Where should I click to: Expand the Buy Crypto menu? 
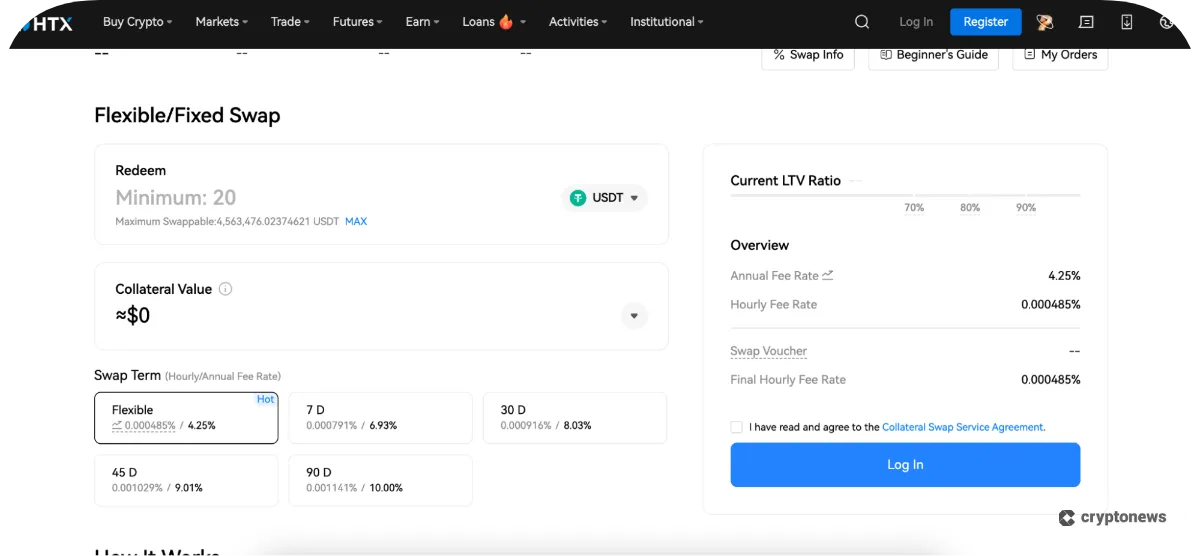tap(137, 22)
